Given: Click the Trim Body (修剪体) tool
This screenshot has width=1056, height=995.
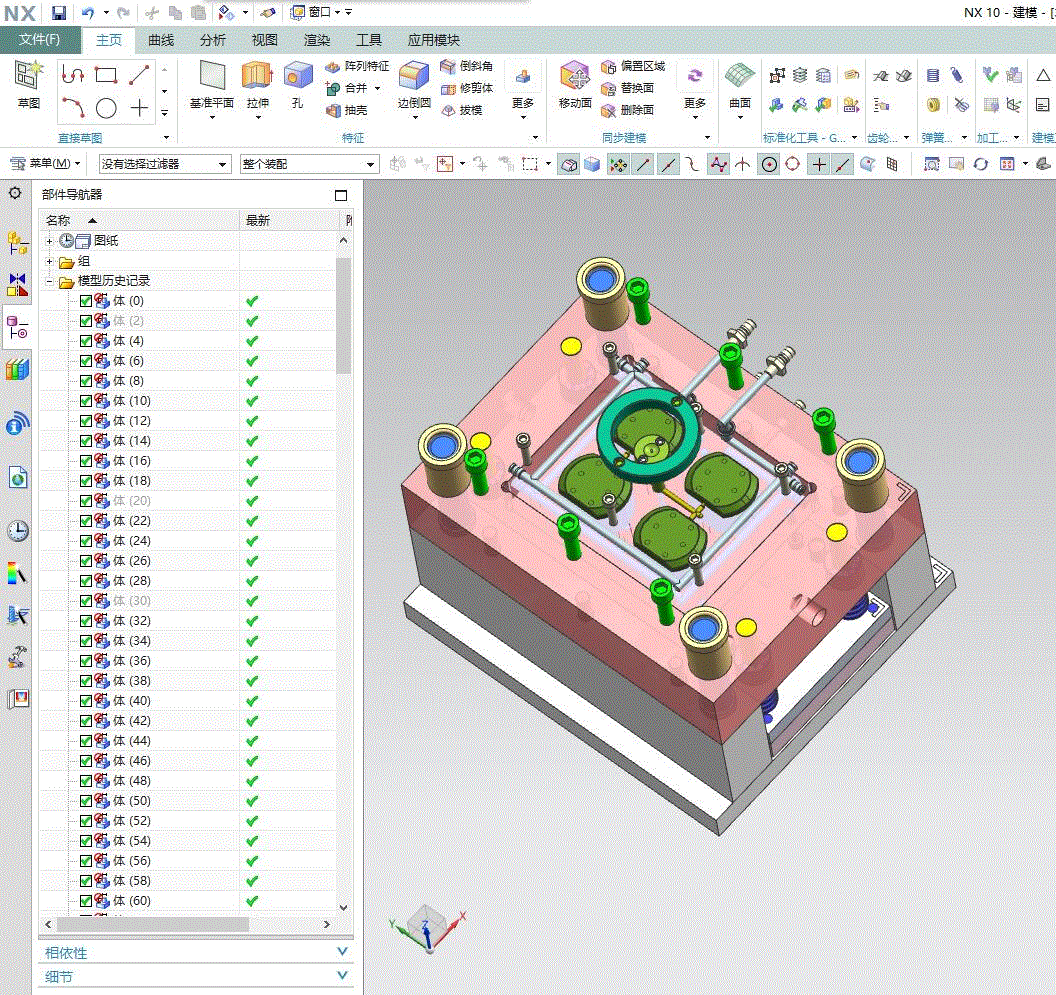Looking at the screenshot, I should (x=466, y=88).
